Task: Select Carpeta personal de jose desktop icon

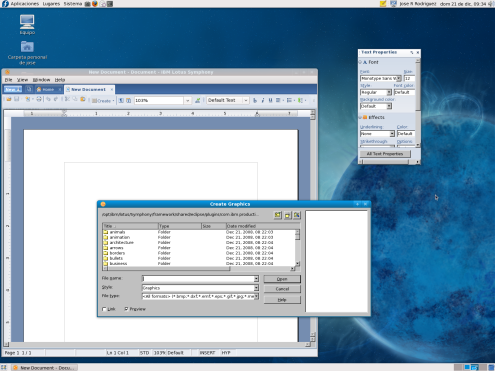Action: pyautogui.click(x=27, y=53)
